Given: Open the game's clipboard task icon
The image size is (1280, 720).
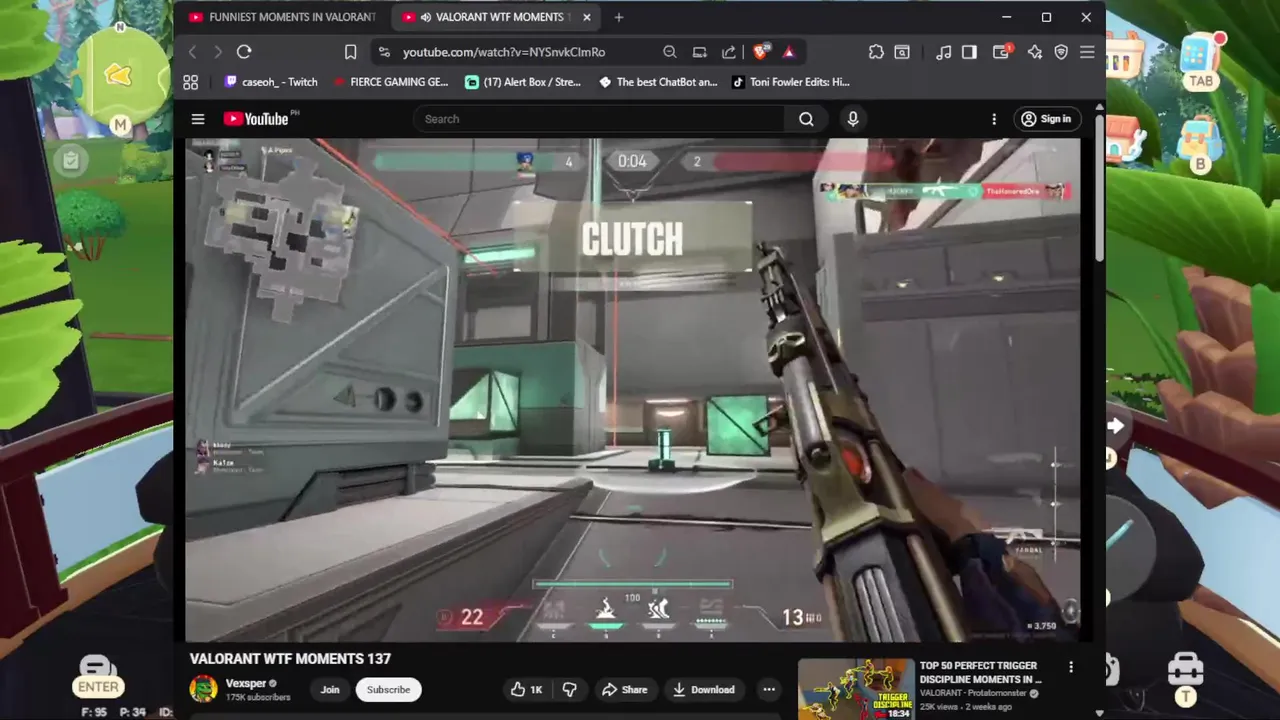Looking at the screenshot, I should [x=71, y=160].
